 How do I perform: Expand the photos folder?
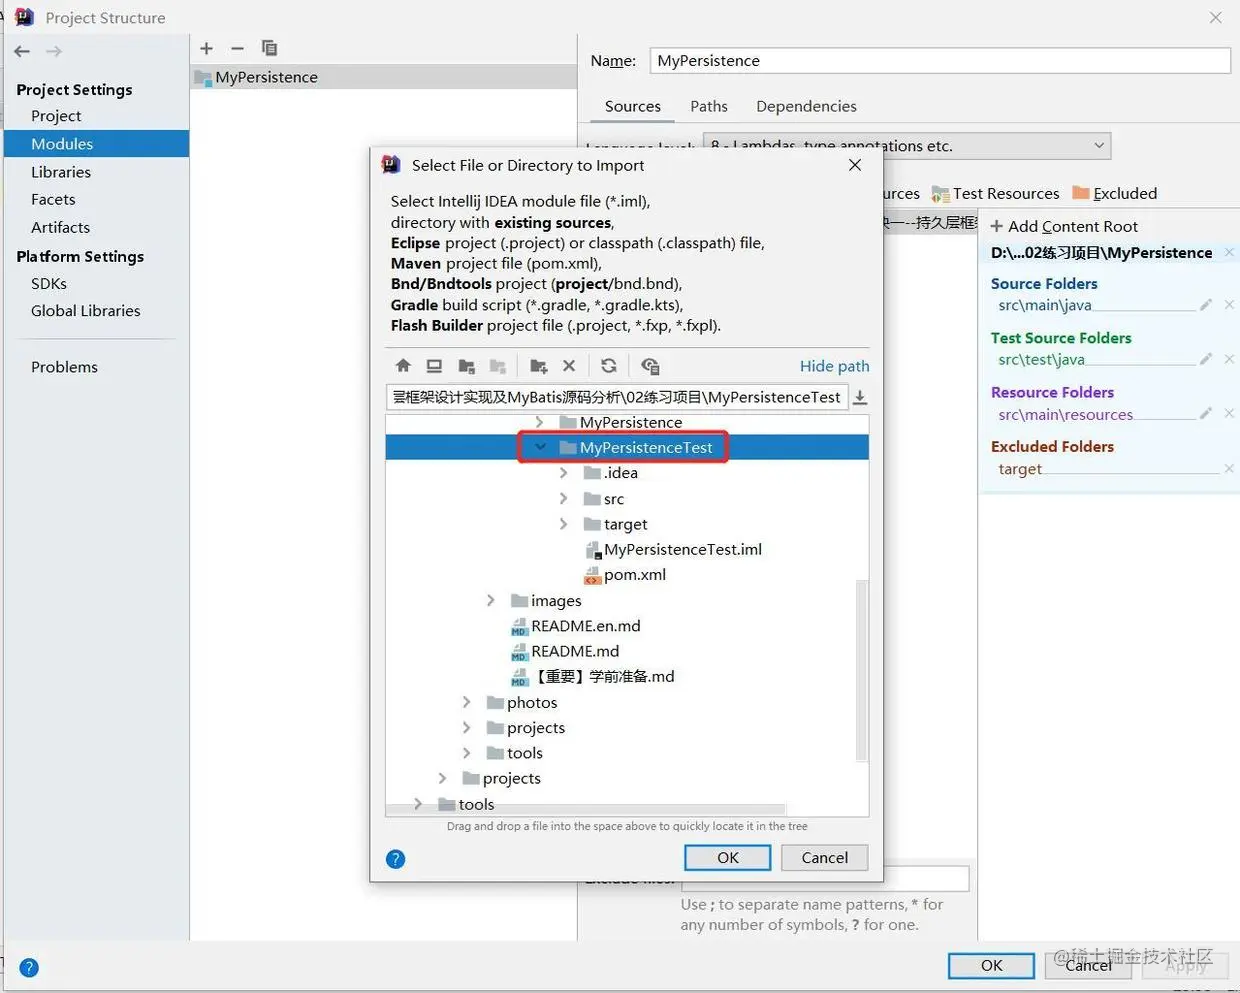click(467, 702)
